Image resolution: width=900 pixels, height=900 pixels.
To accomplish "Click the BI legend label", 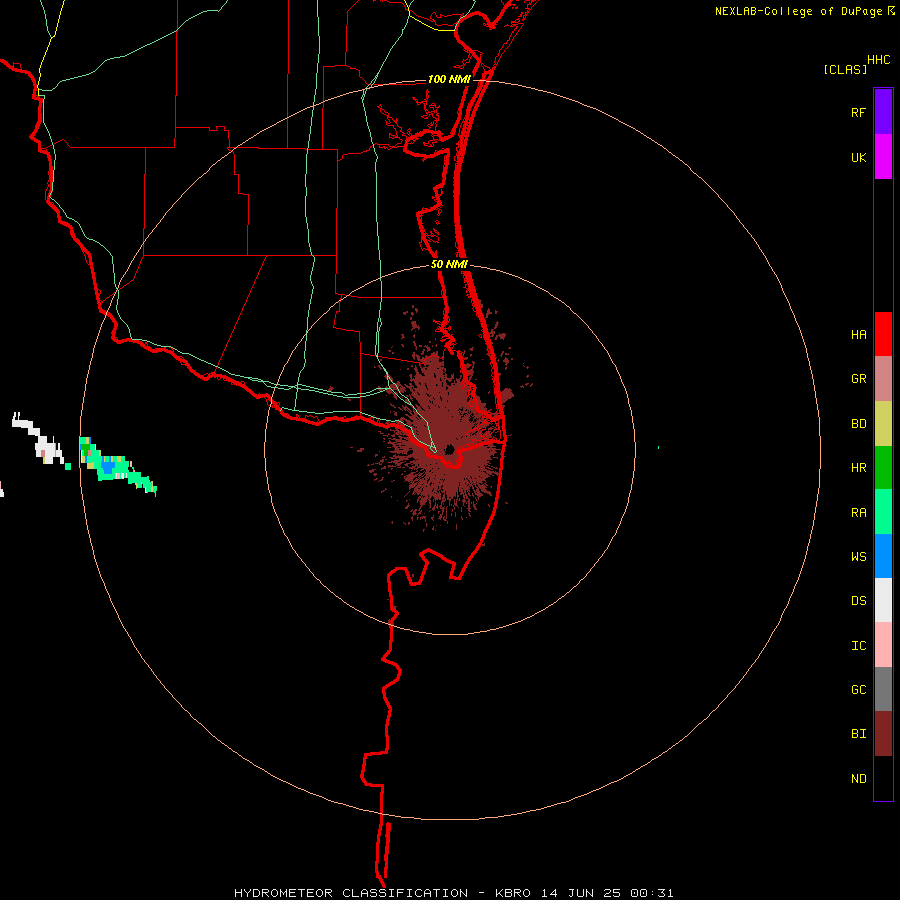I will [x=858, y=734].
